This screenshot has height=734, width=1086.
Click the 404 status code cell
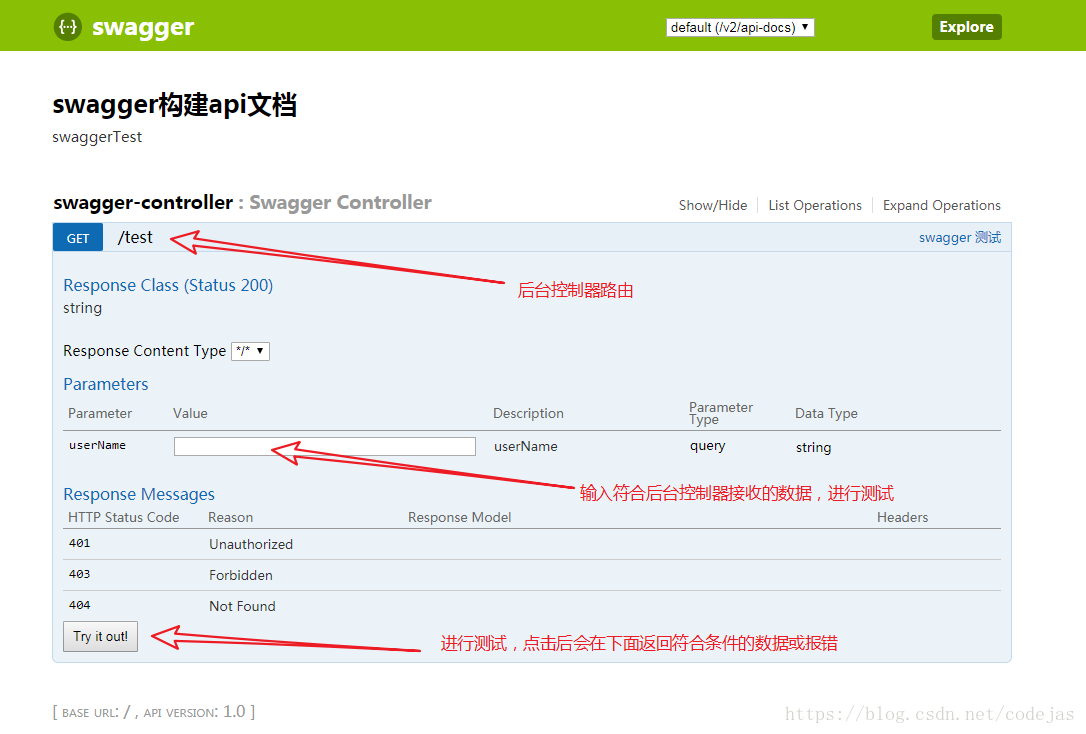tap(80, 605)
